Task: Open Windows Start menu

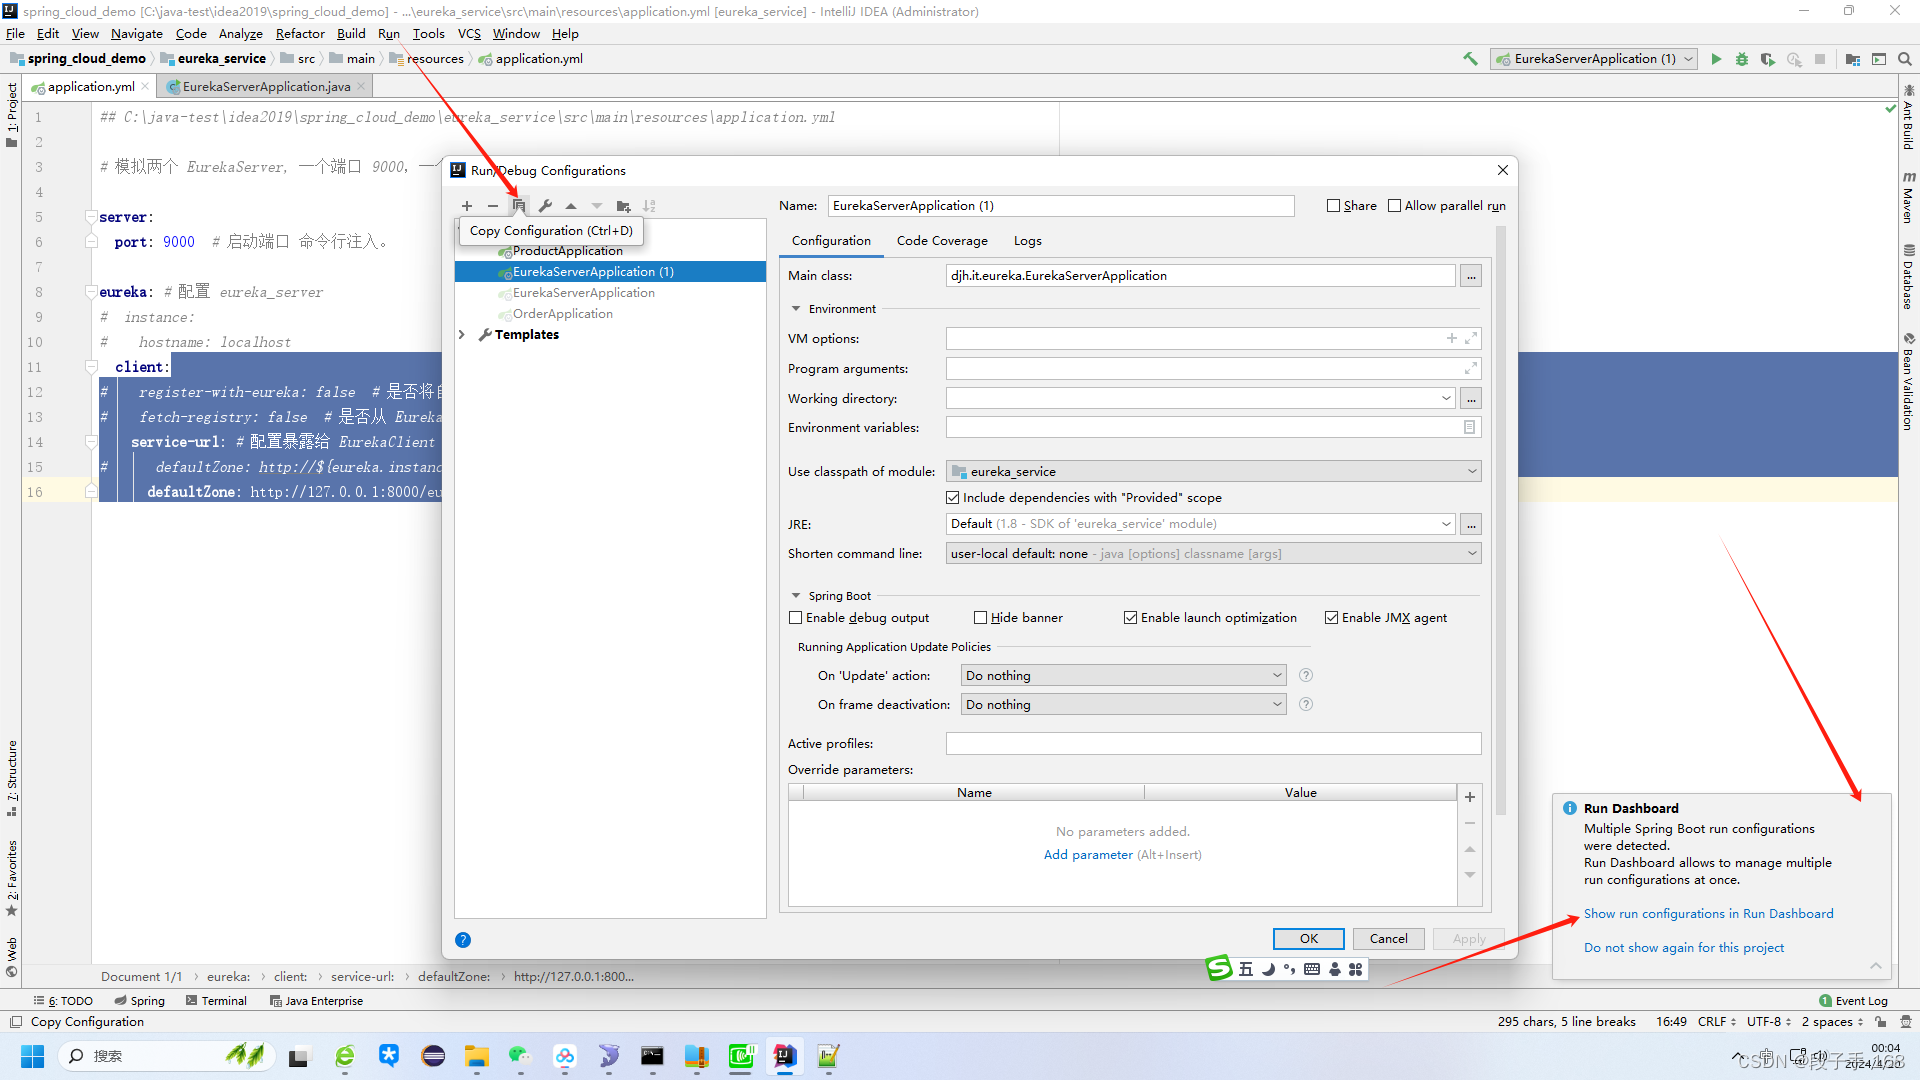Action: coord(33,1056)
